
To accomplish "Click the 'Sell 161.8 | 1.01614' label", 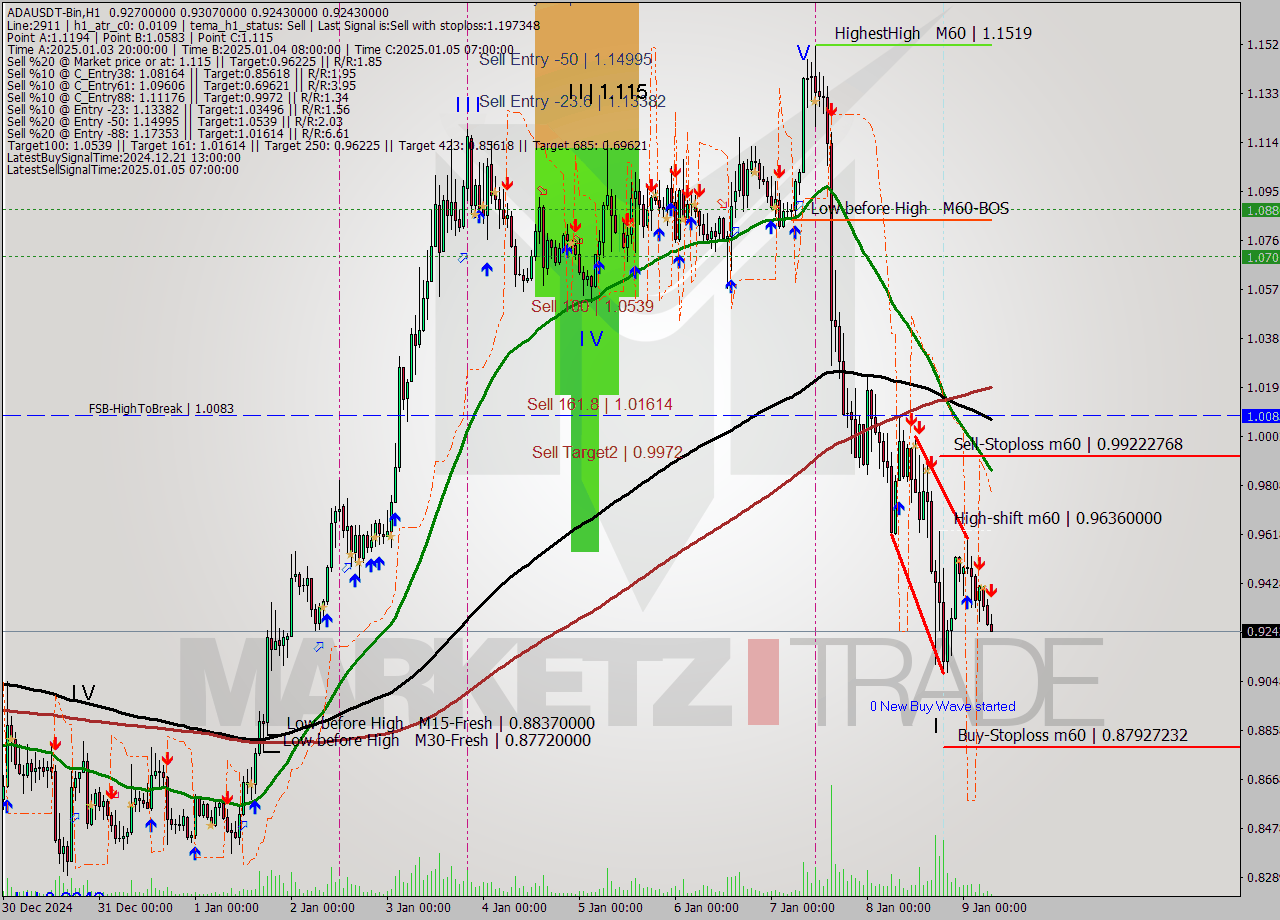I will [600, 404].
